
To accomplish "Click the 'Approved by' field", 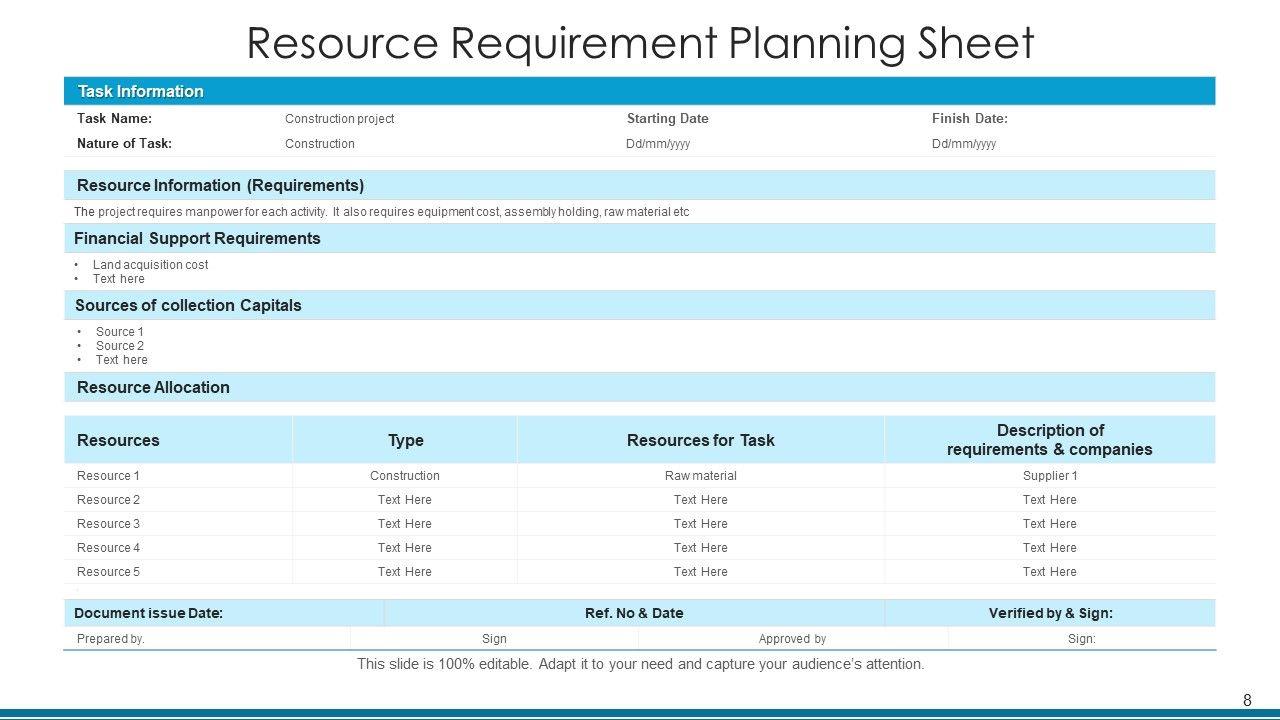I will pos(792,639).
